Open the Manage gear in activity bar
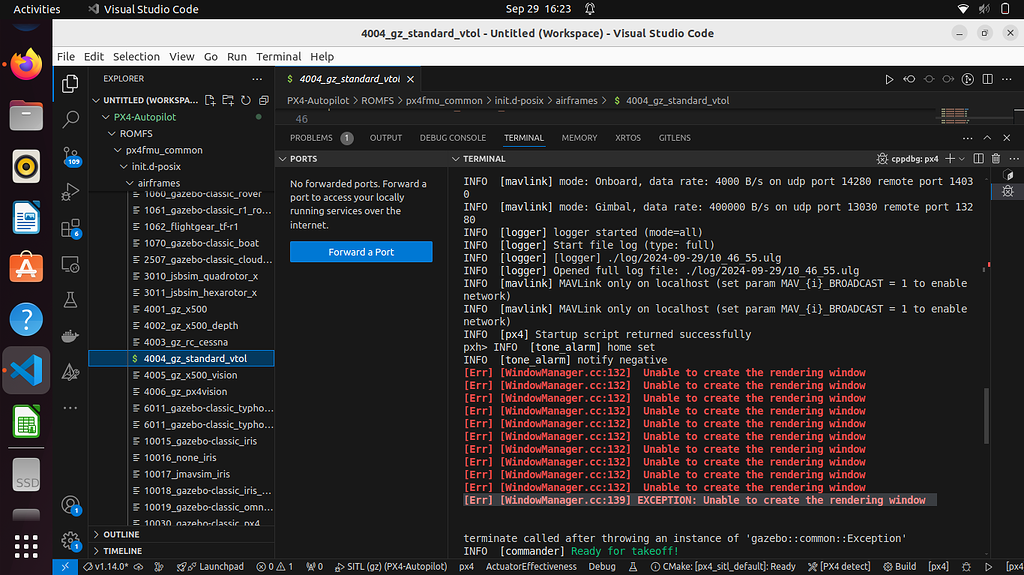1024x575 pixels. [x=70, y=540]
